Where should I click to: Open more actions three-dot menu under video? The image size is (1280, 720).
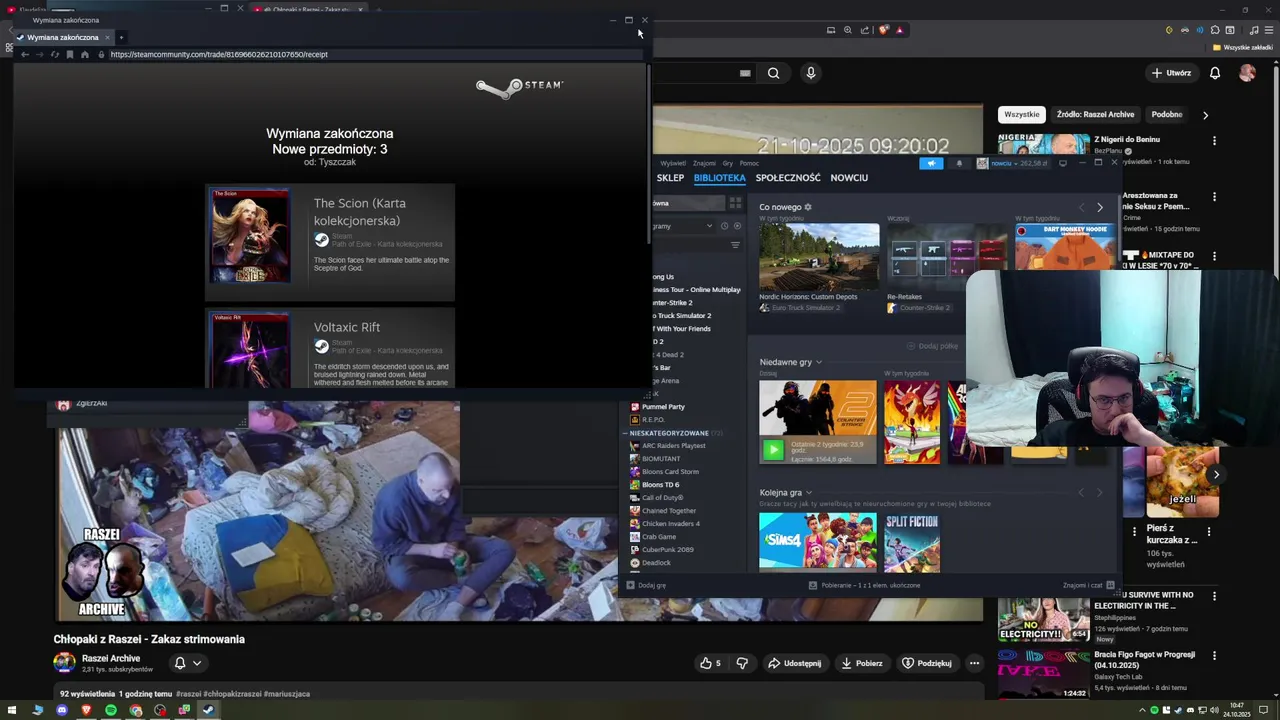pos(974,663)
